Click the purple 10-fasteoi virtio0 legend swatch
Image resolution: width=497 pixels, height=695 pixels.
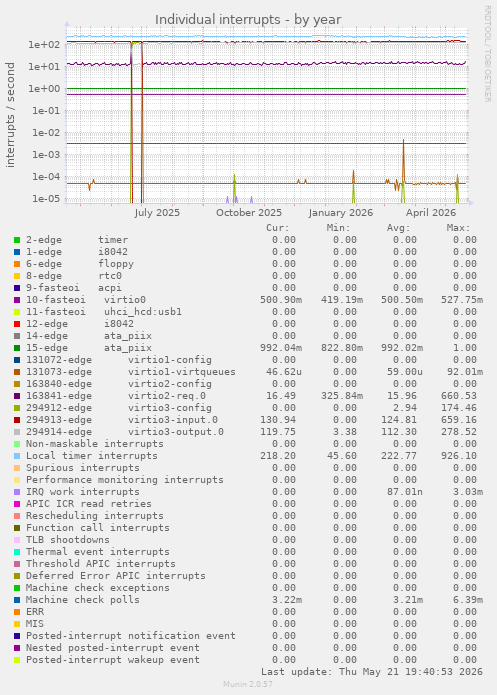click(x=17, y=300)
